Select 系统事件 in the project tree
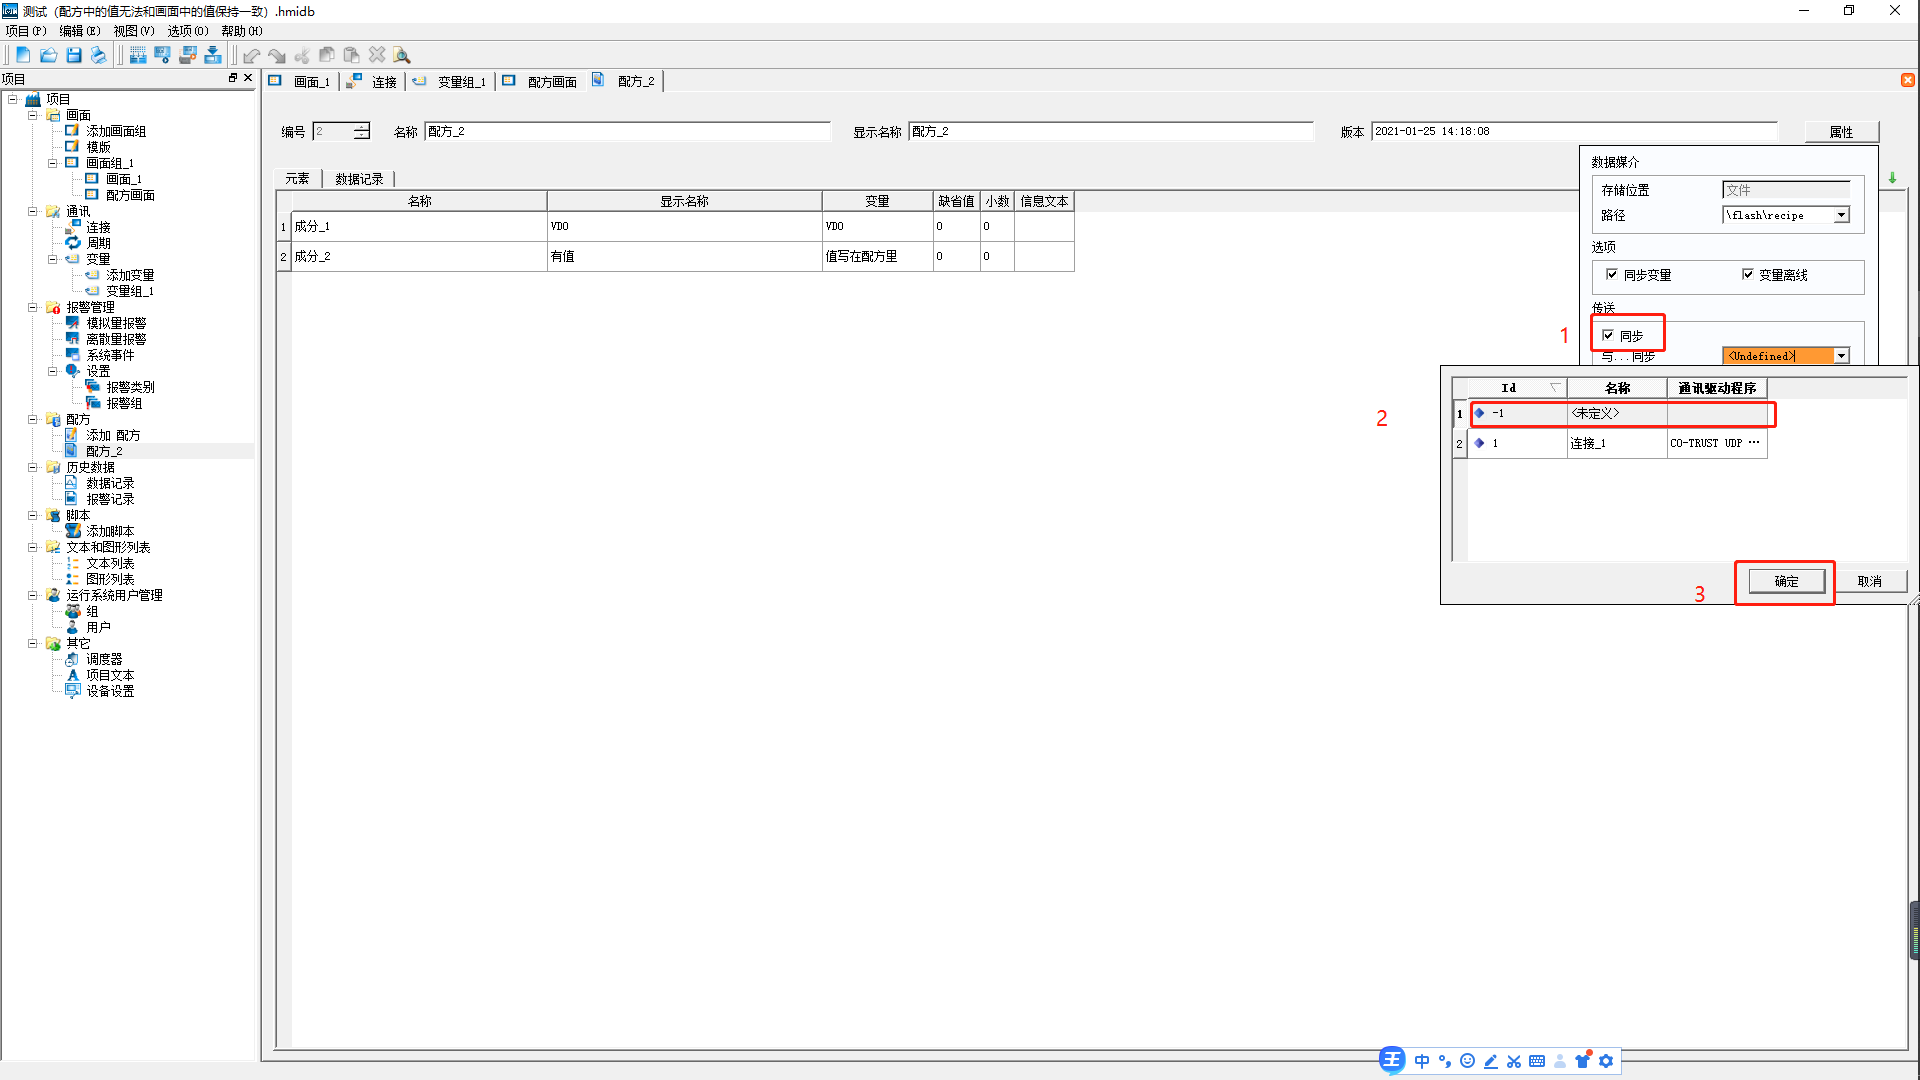 pyautogui.click(x=110, y=355)
